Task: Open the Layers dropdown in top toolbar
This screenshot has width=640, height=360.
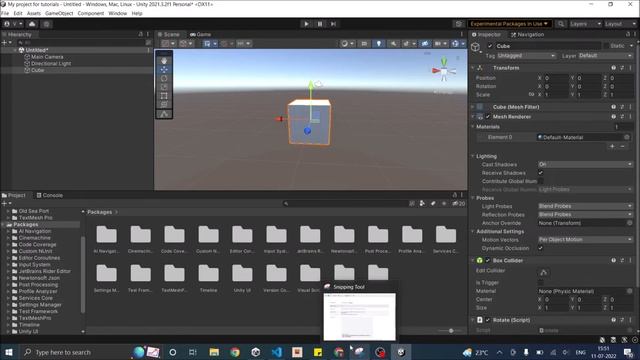Action: 585,24
